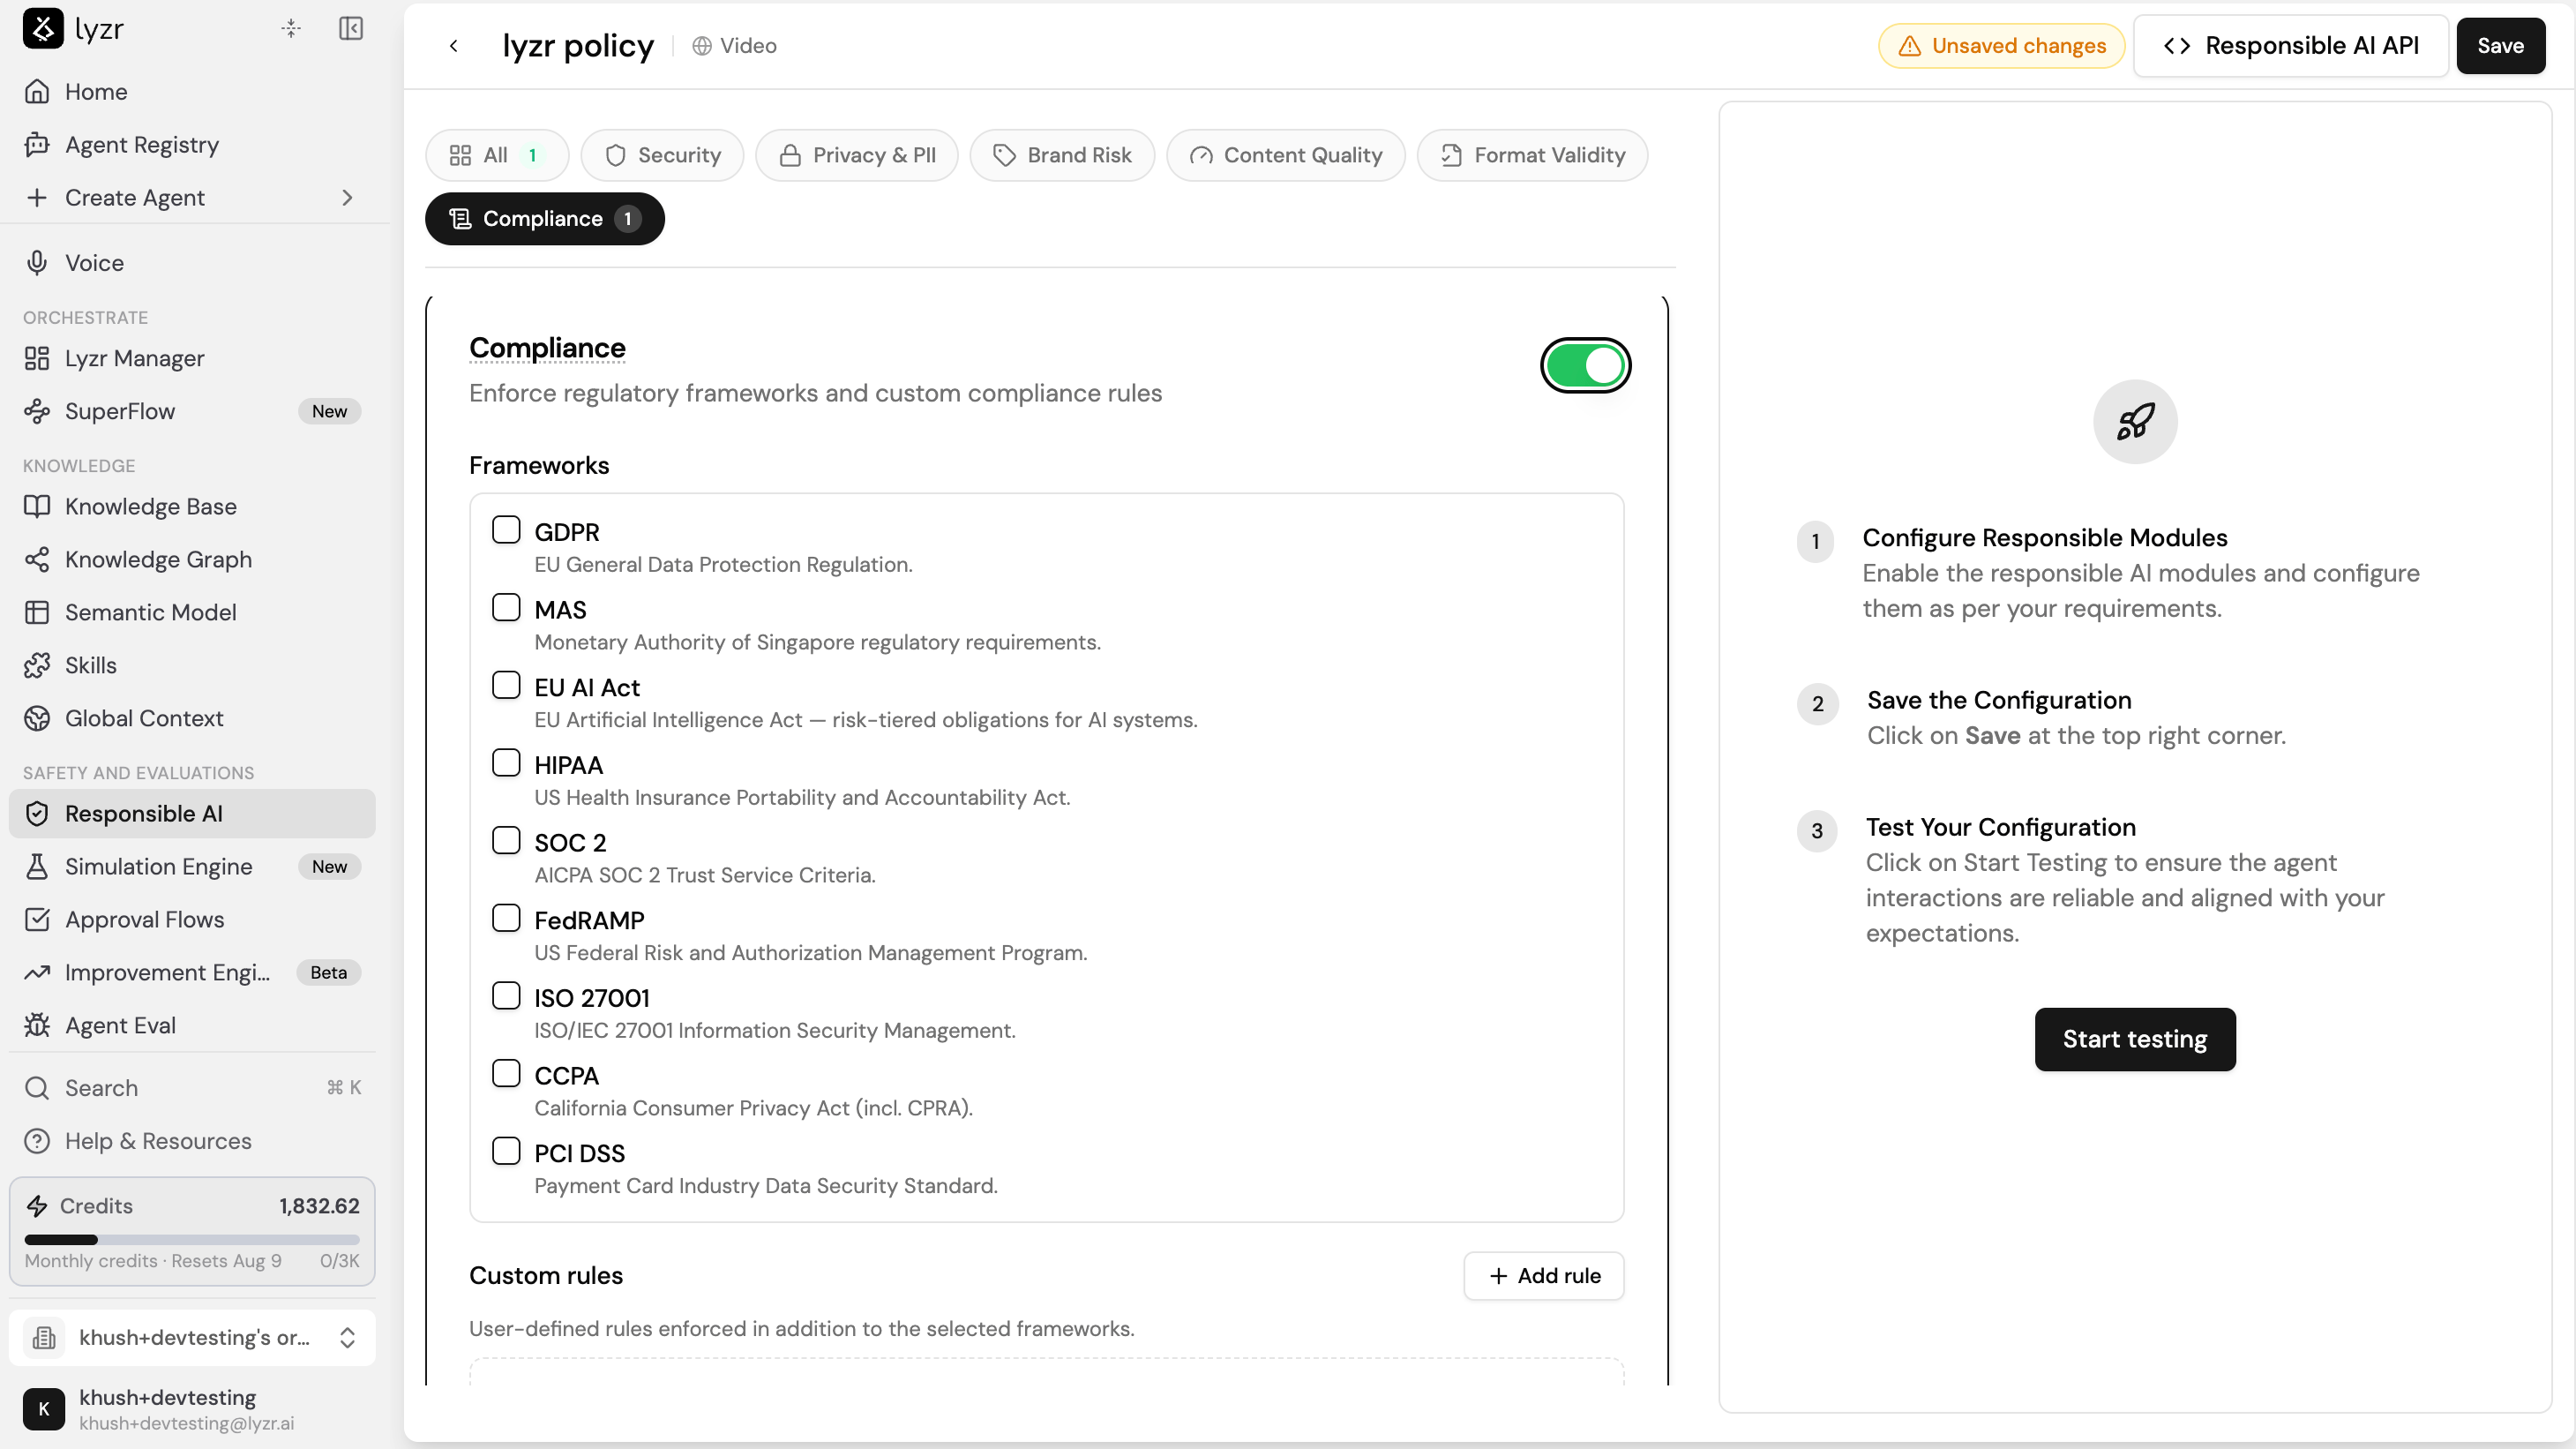Screen dimensions: 2576x1449
Task: Click the Search magnifier icon
Action: pos(37,1088)
